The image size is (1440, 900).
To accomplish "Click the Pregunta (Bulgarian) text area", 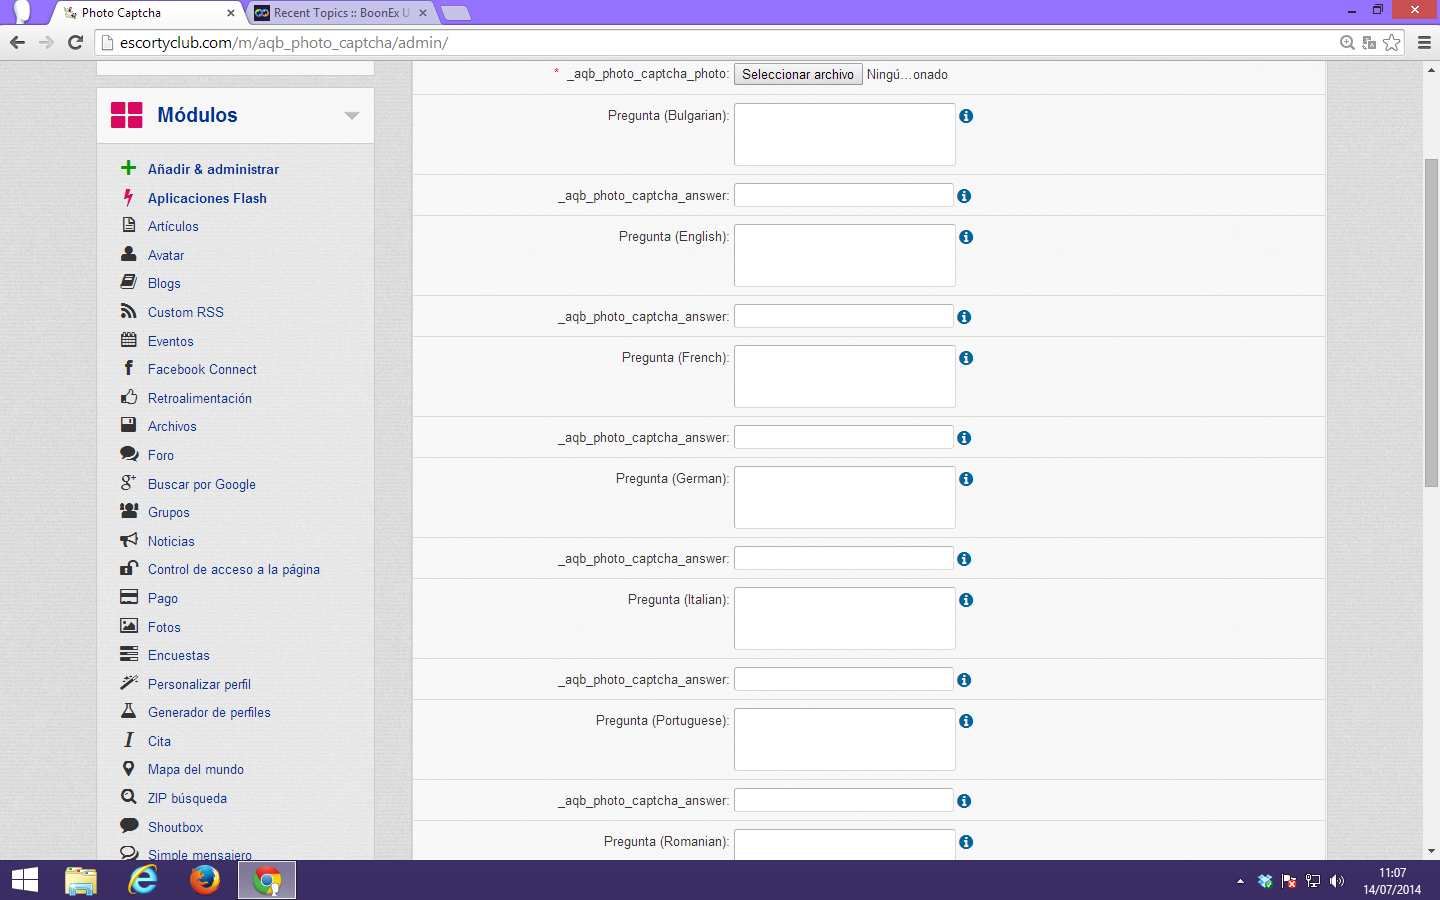I will tap(845, 134).
